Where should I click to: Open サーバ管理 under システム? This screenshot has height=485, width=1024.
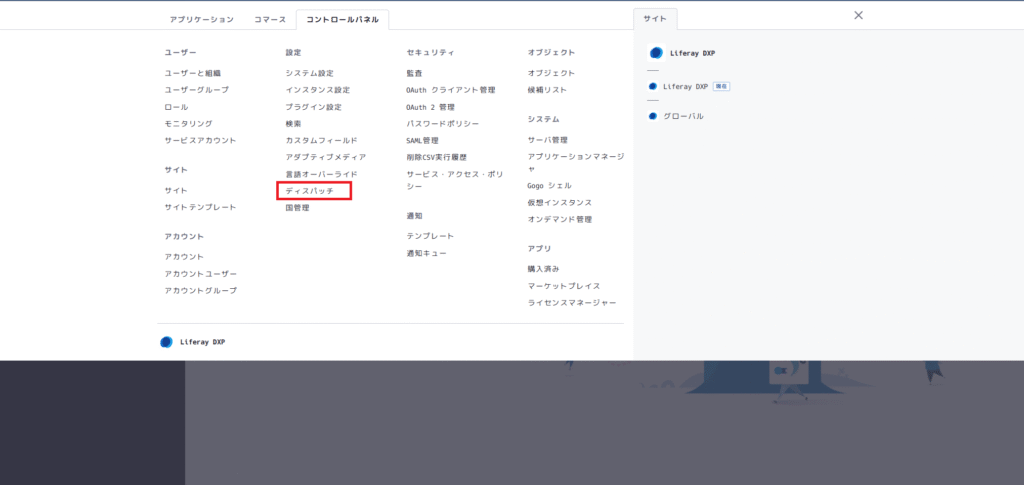[x=547, y=140]
